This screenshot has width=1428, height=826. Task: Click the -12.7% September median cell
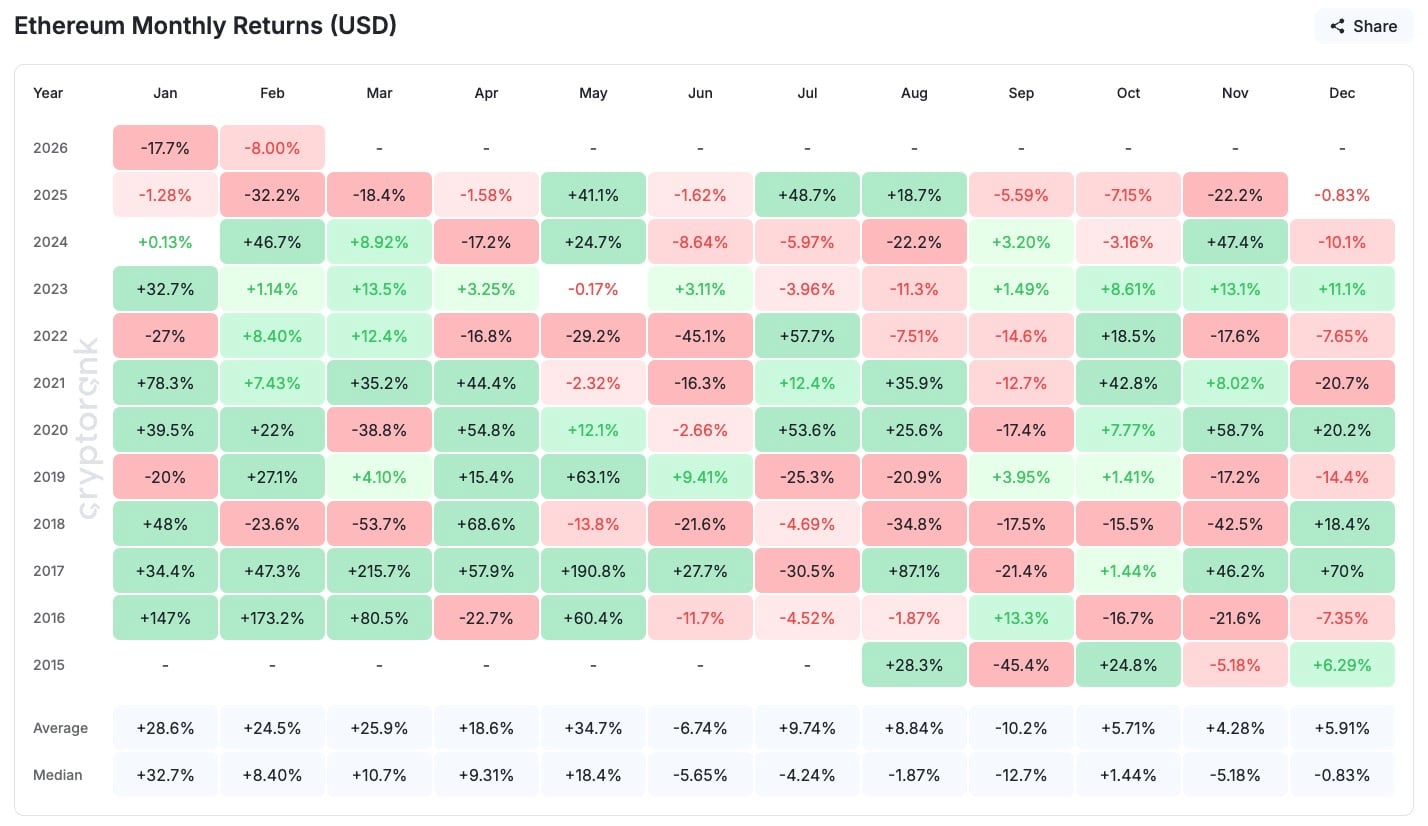coord(1021,775)
